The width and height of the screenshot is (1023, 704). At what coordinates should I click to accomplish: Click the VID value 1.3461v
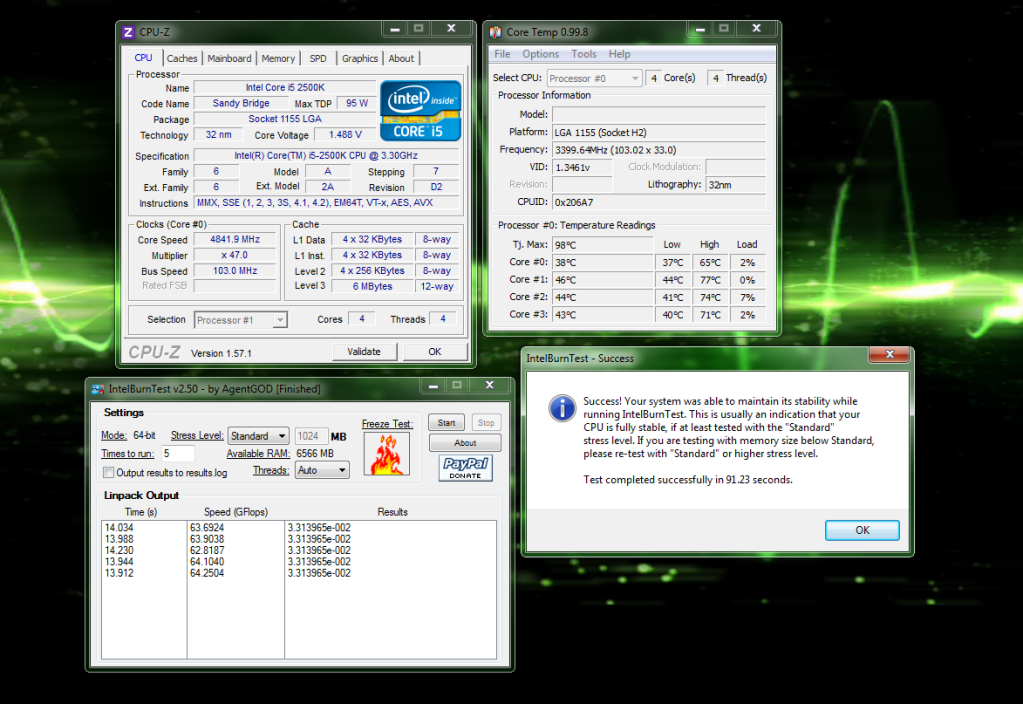tap(582, 168)
